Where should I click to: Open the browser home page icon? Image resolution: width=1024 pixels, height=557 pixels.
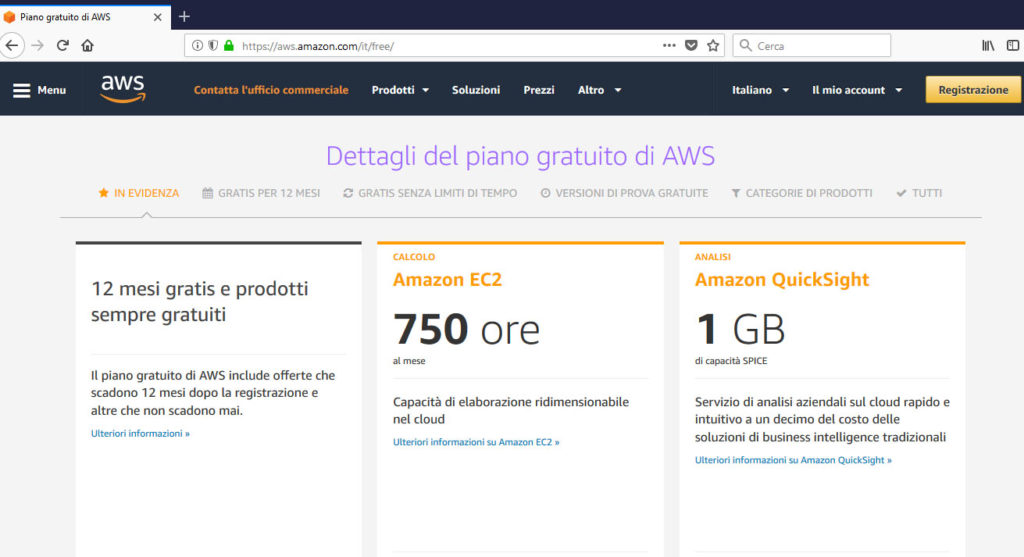click(x=88, y=46)
